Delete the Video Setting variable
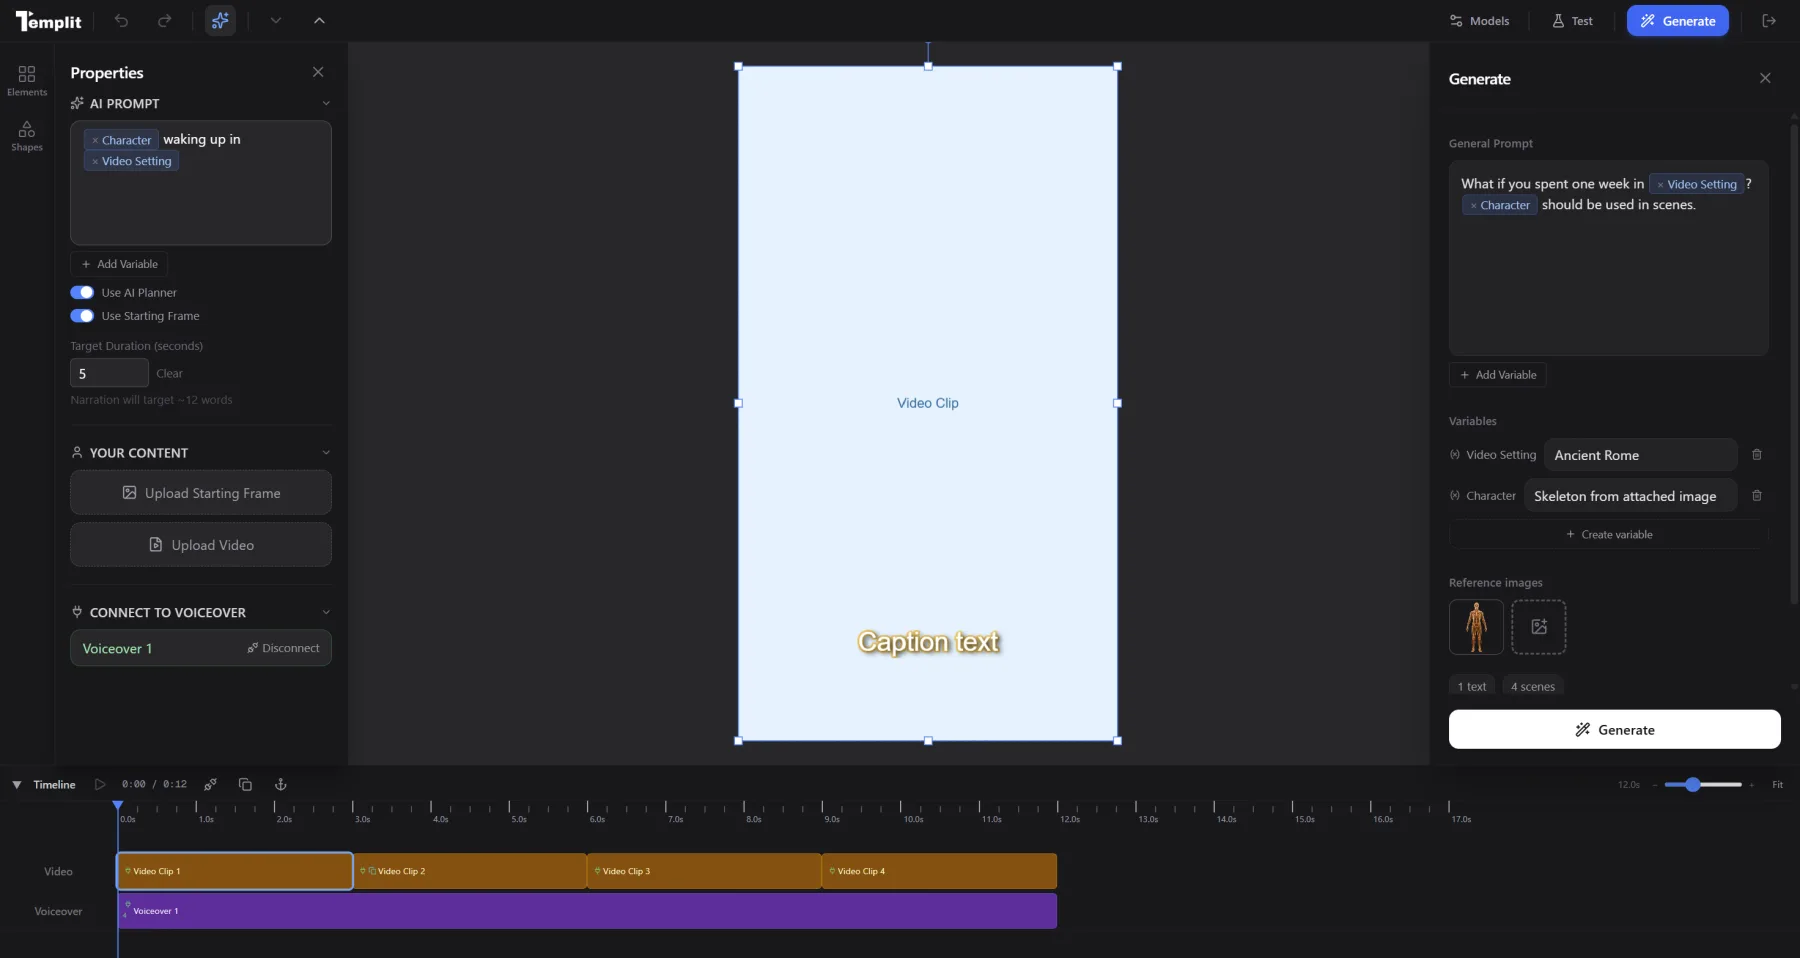1800x958 pixels. [x=1757, y=455]
